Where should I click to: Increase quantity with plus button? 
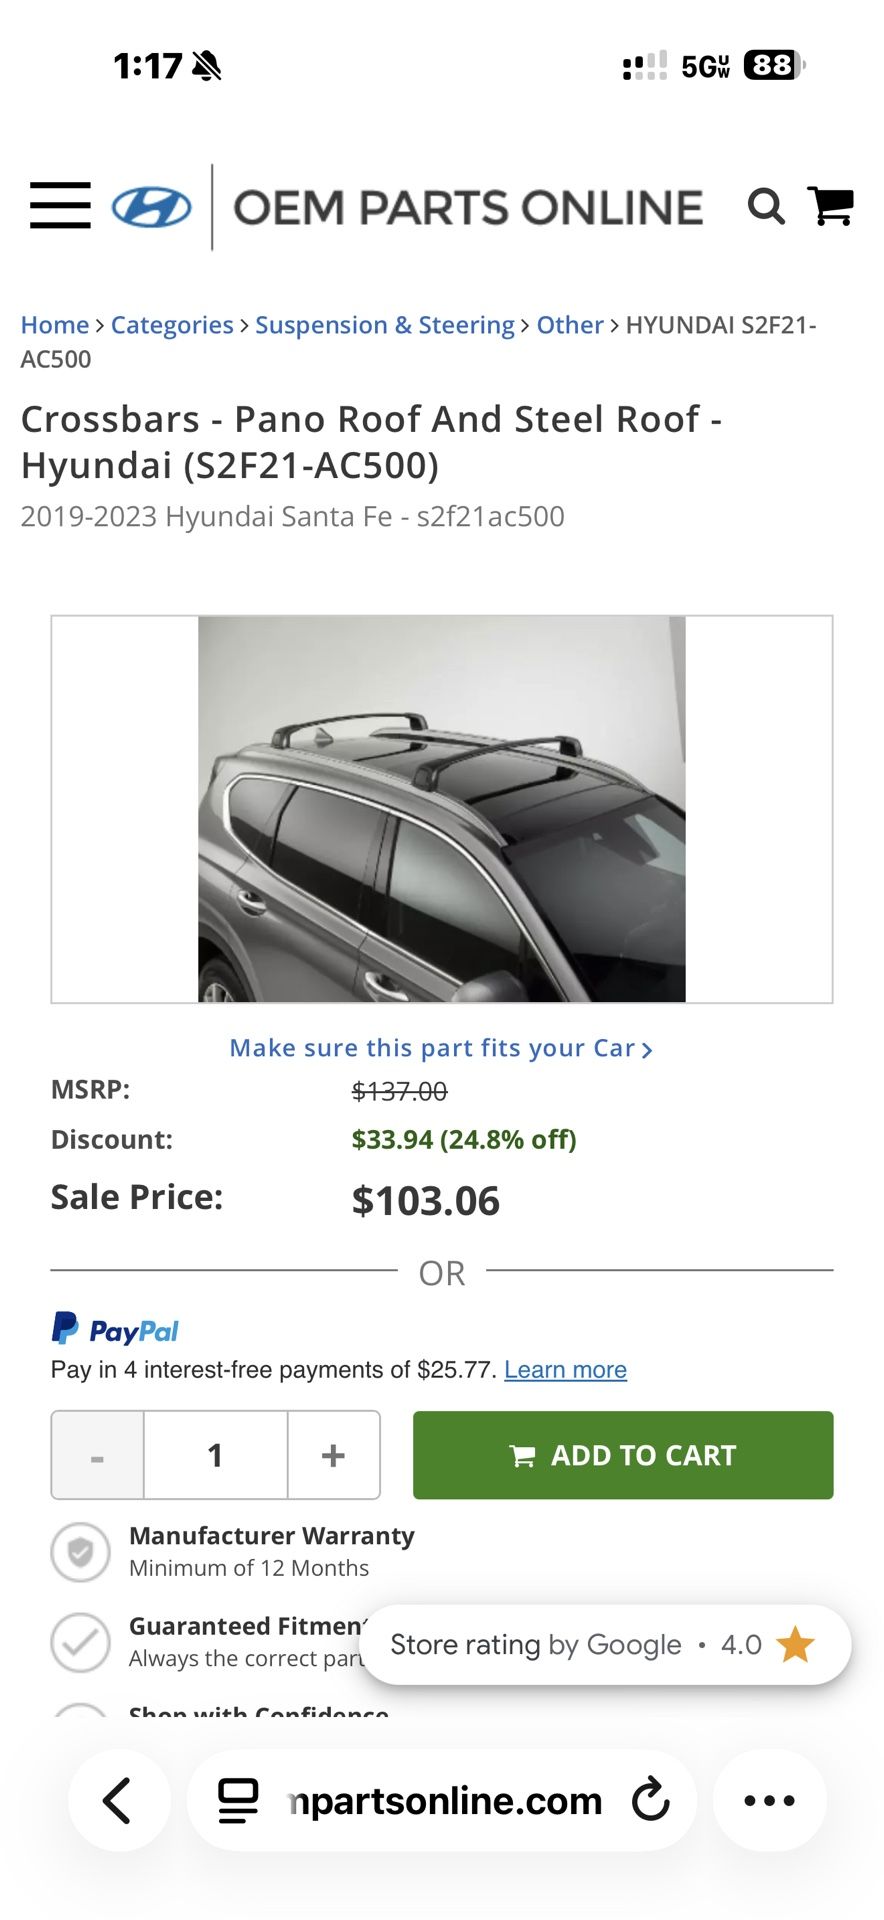click(x=333, y=1455)
